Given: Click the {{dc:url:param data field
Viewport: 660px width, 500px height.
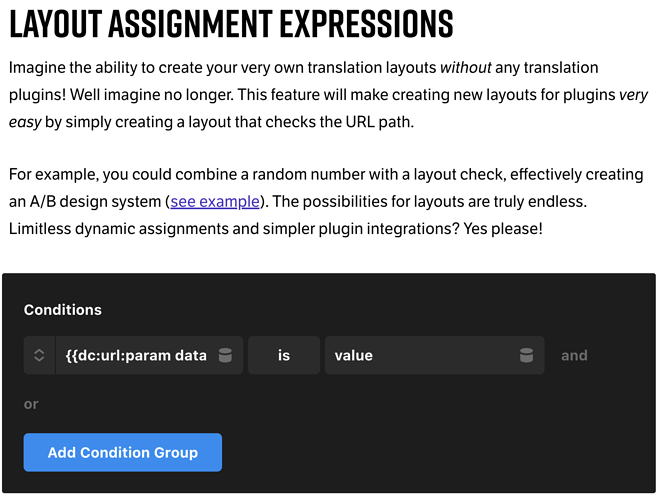Looking at the screenshot, I should (x=135, y=355).
